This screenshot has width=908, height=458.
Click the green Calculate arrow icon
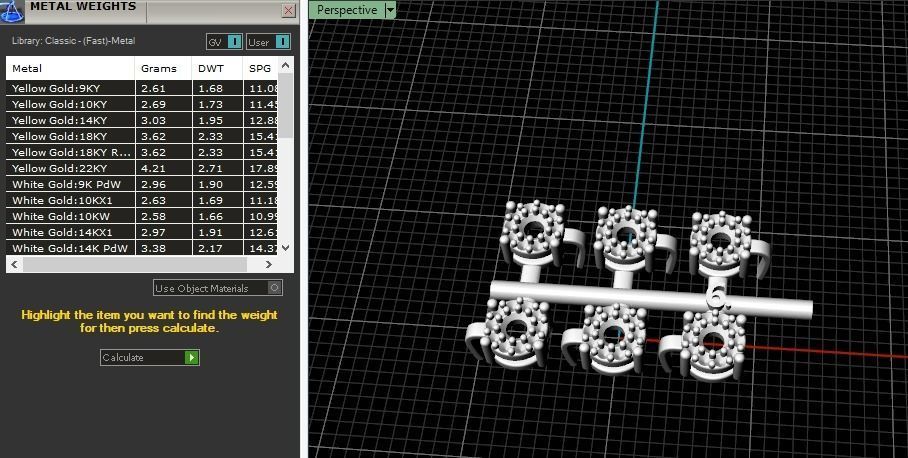click(x=191, y=357)
